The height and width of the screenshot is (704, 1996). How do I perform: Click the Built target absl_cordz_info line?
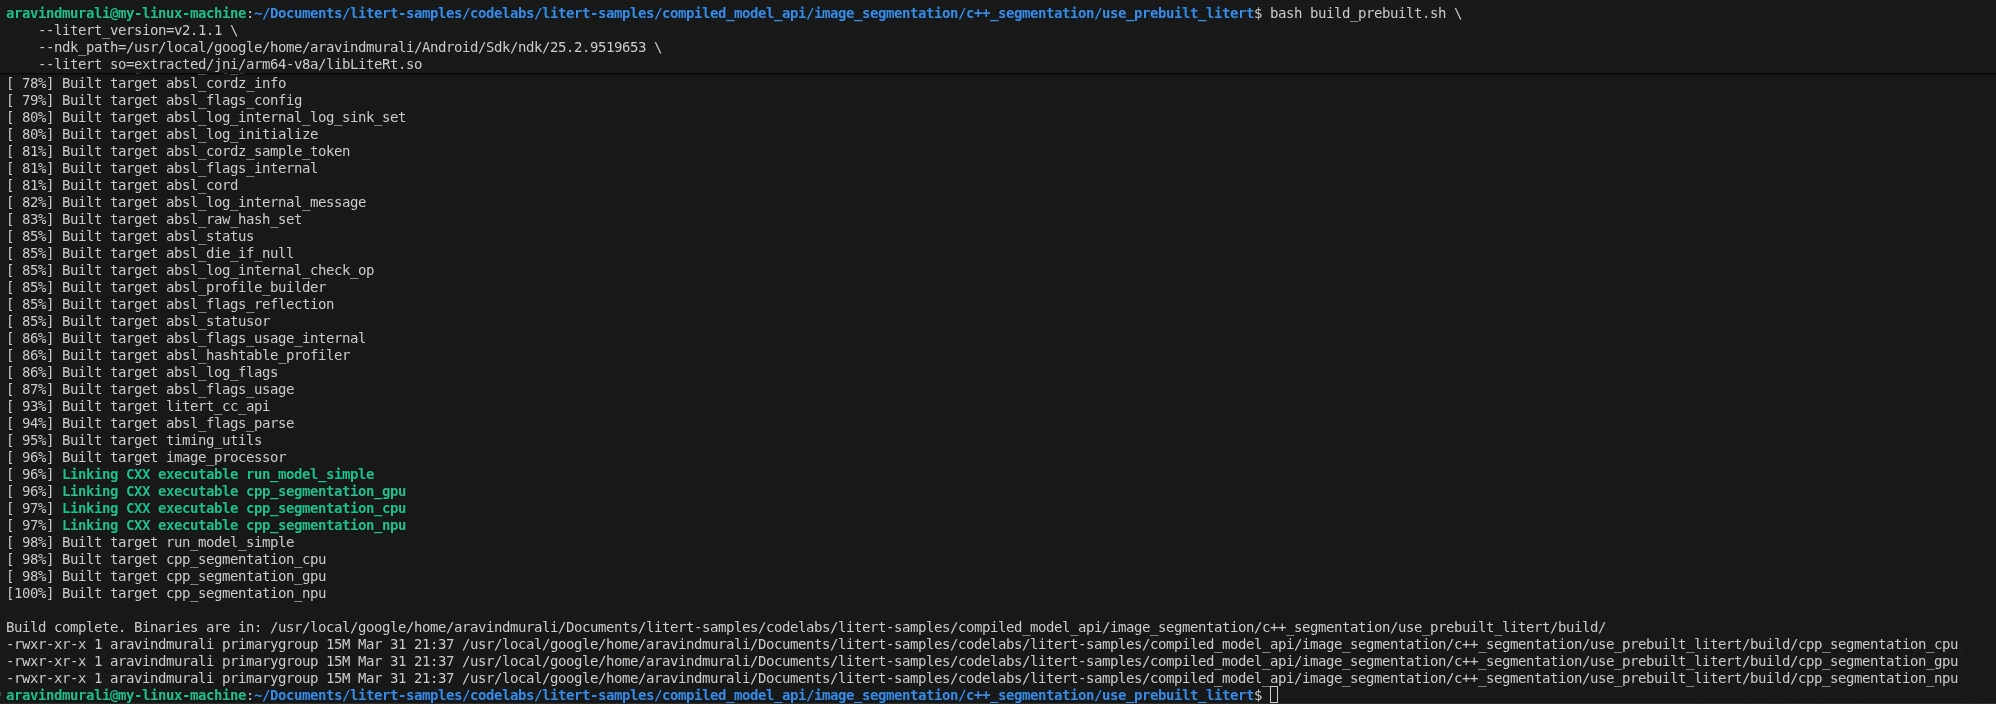click(173, 83)
